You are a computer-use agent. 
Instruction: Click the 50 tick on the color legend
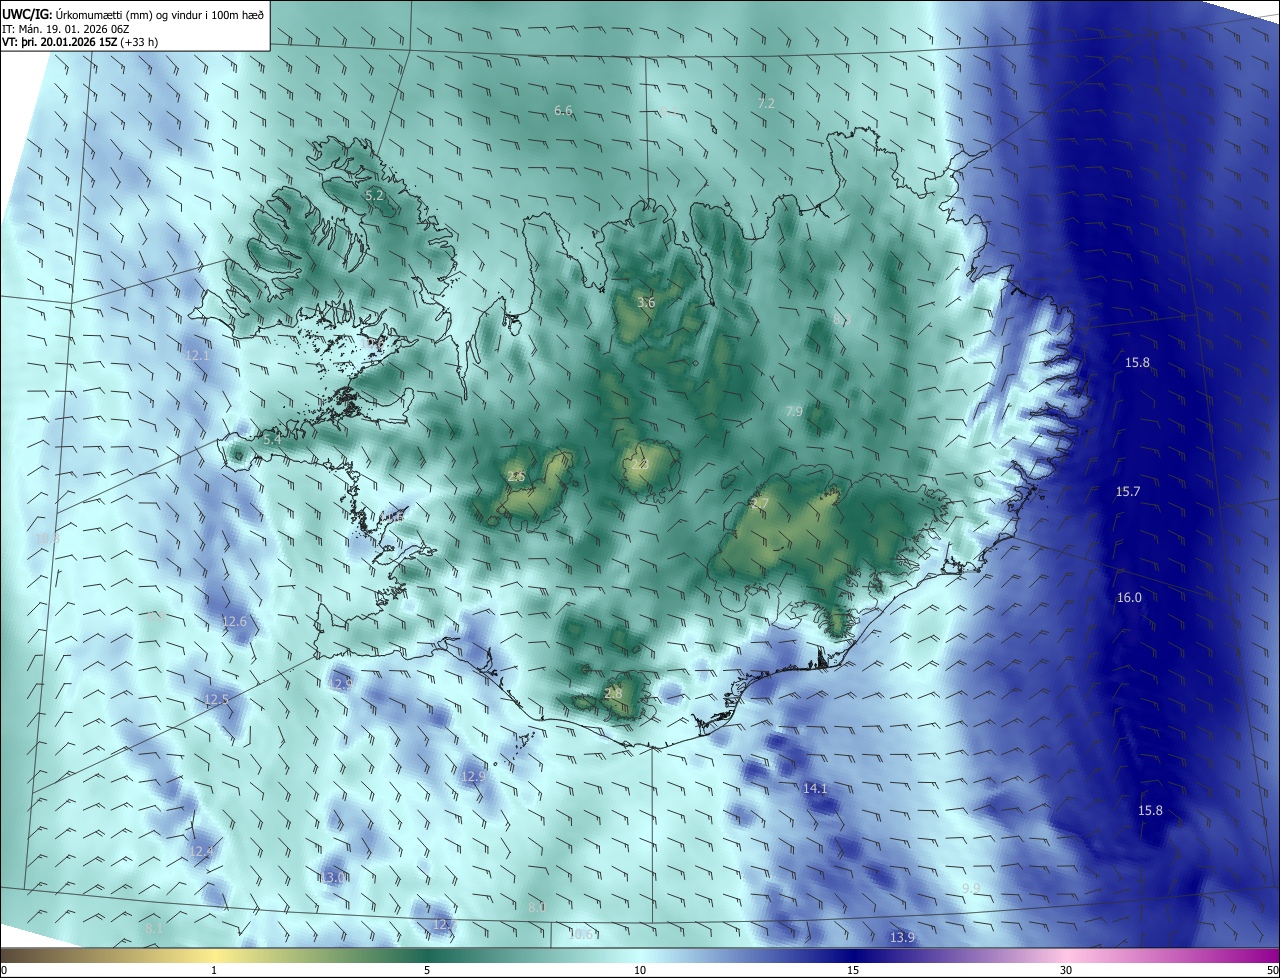pyautogui.click(x=1272, y=970)
